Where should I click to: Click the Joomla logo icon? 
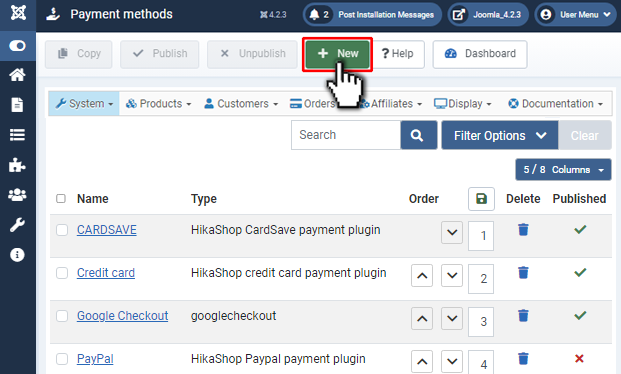(18, 13)
